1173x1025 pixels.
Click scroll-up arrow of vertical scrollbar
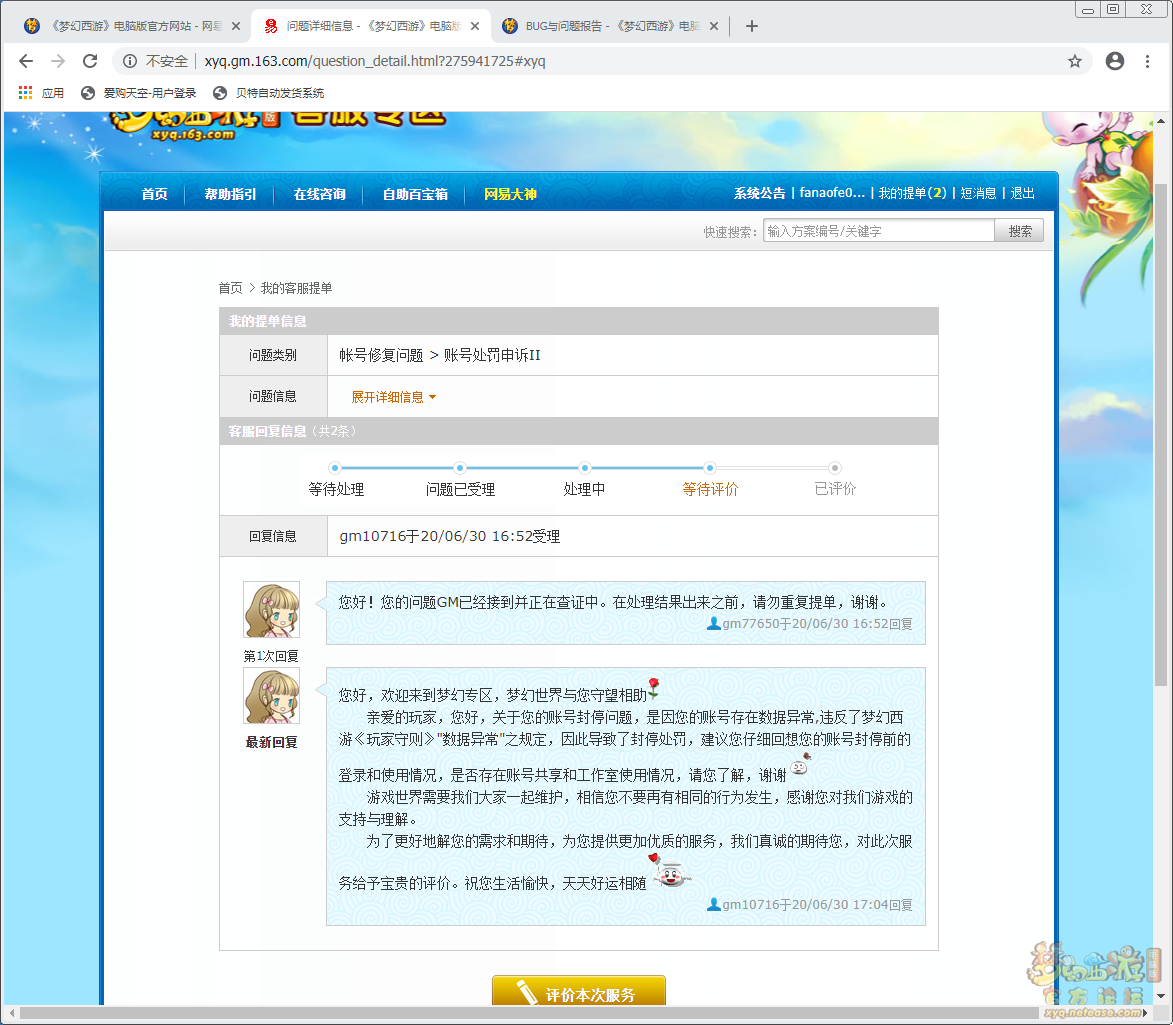tap(1160, 120)
